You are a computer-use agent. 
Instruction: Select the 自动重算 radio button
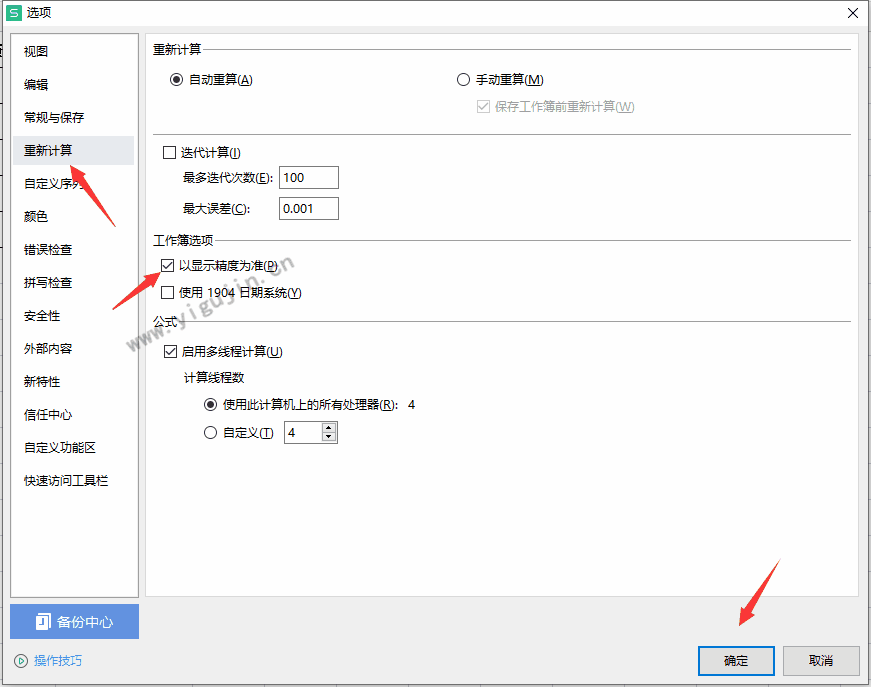[x=176, y=80]
